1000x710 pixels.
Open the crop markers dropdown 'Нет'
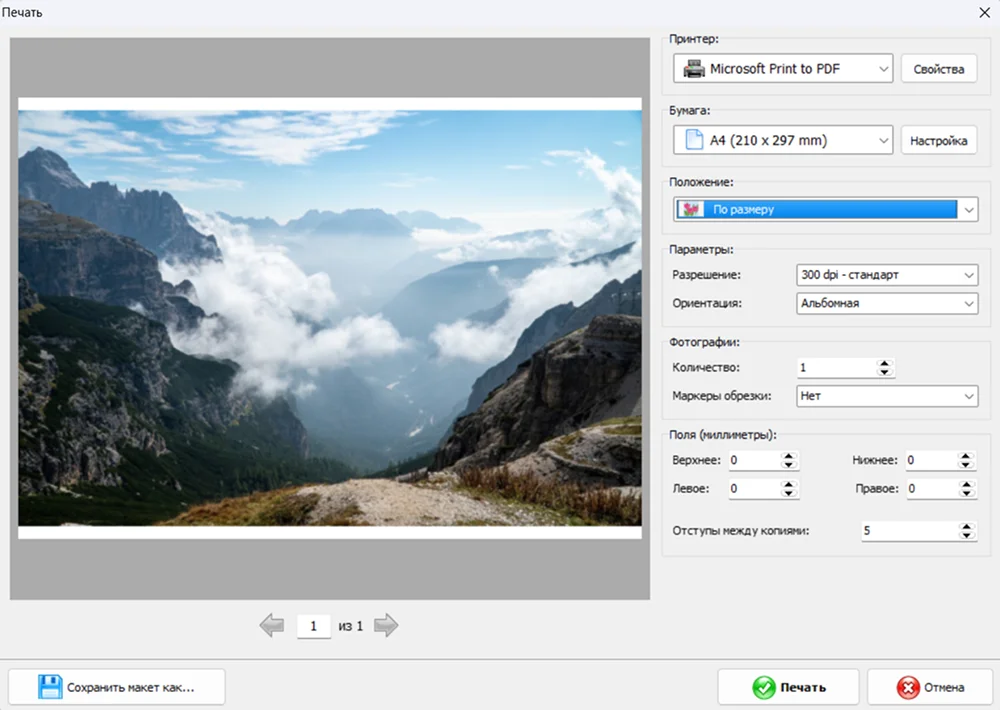(x=886, y=396)
